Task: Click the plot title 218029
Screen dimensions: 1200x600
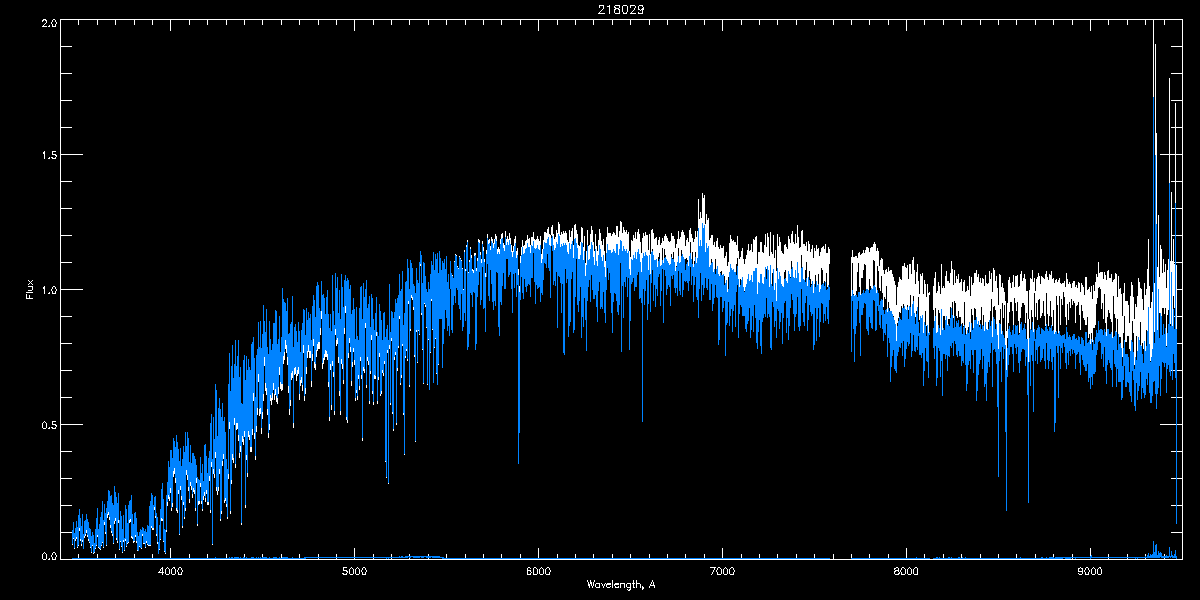Action: (x=620, y=9)
